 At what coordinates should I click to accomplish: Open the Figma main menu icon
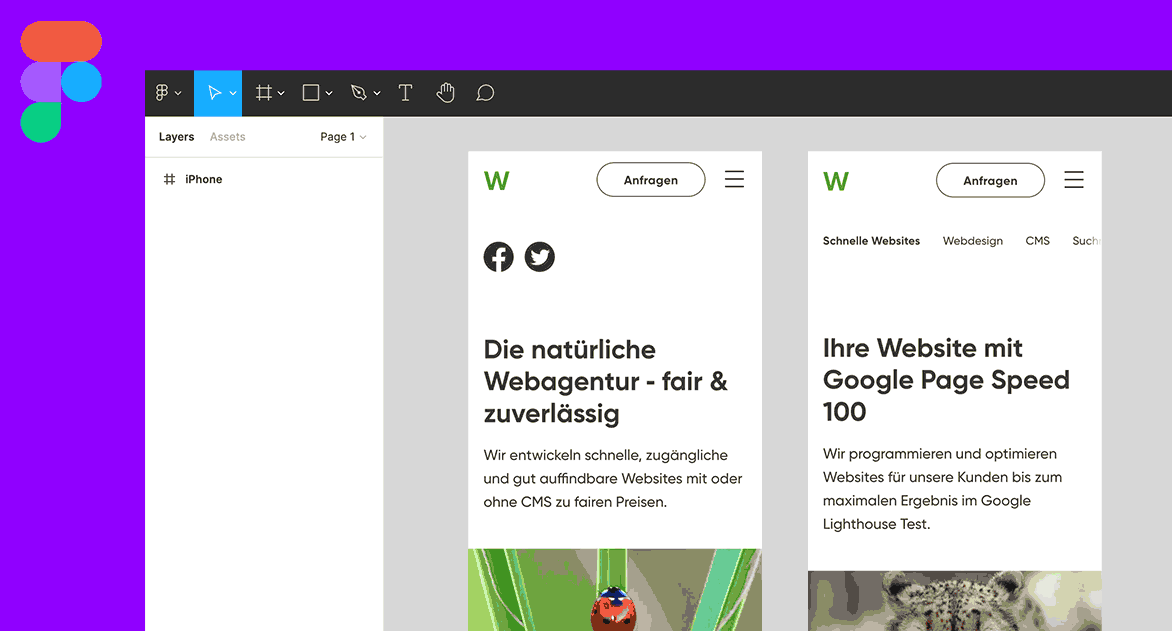161,93
